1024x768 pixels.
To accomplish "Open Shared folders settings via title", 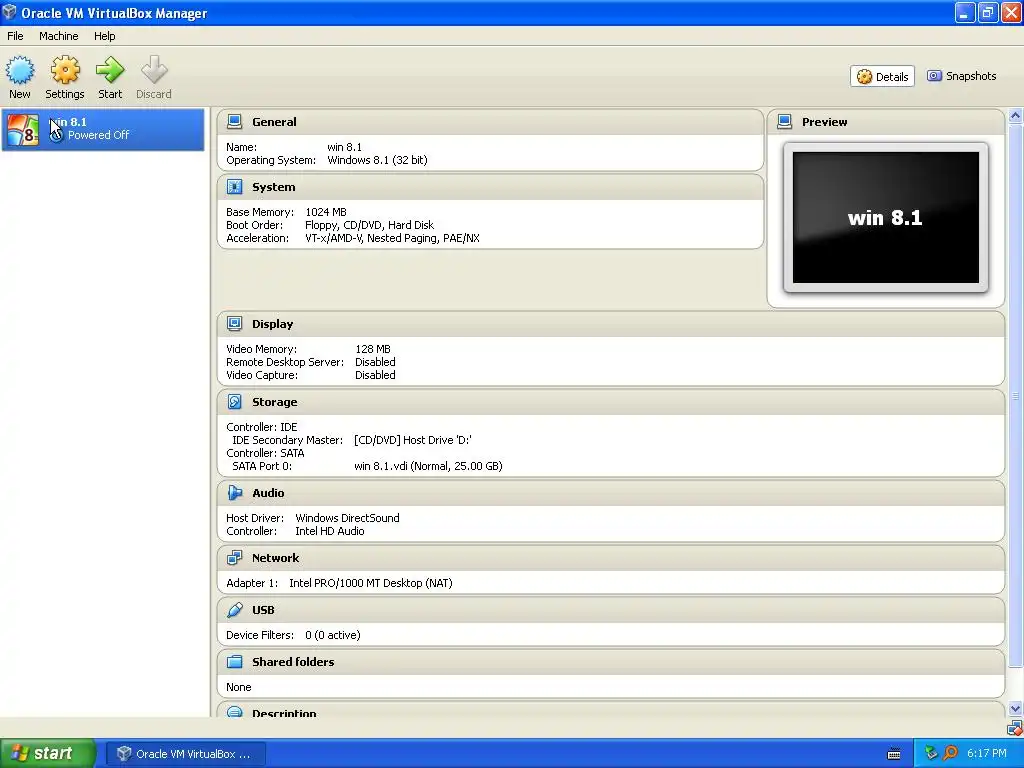I will pos(293,662).
